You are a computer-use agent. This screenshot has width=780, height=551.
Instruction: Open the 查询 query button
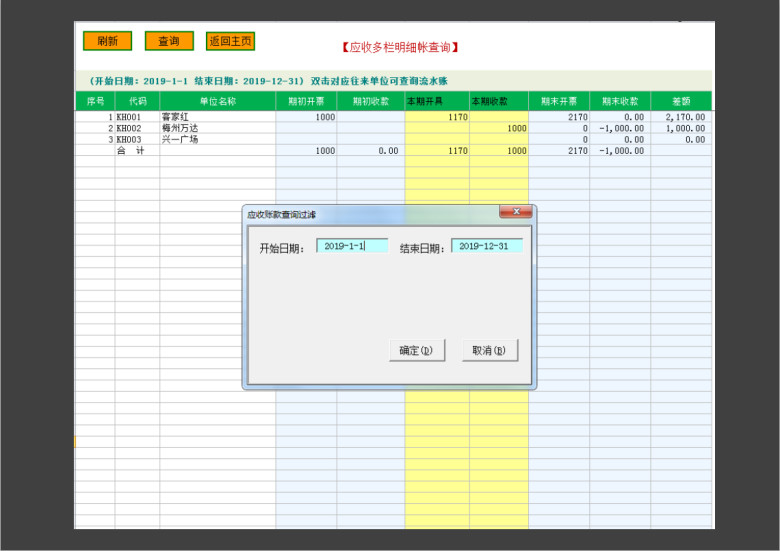pos(169,41)
